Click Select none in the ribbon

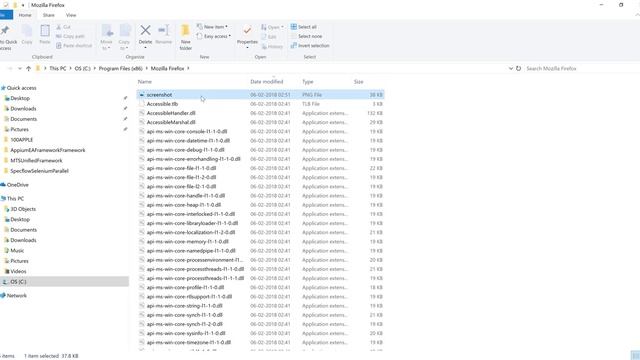click(x=306, y=36)
